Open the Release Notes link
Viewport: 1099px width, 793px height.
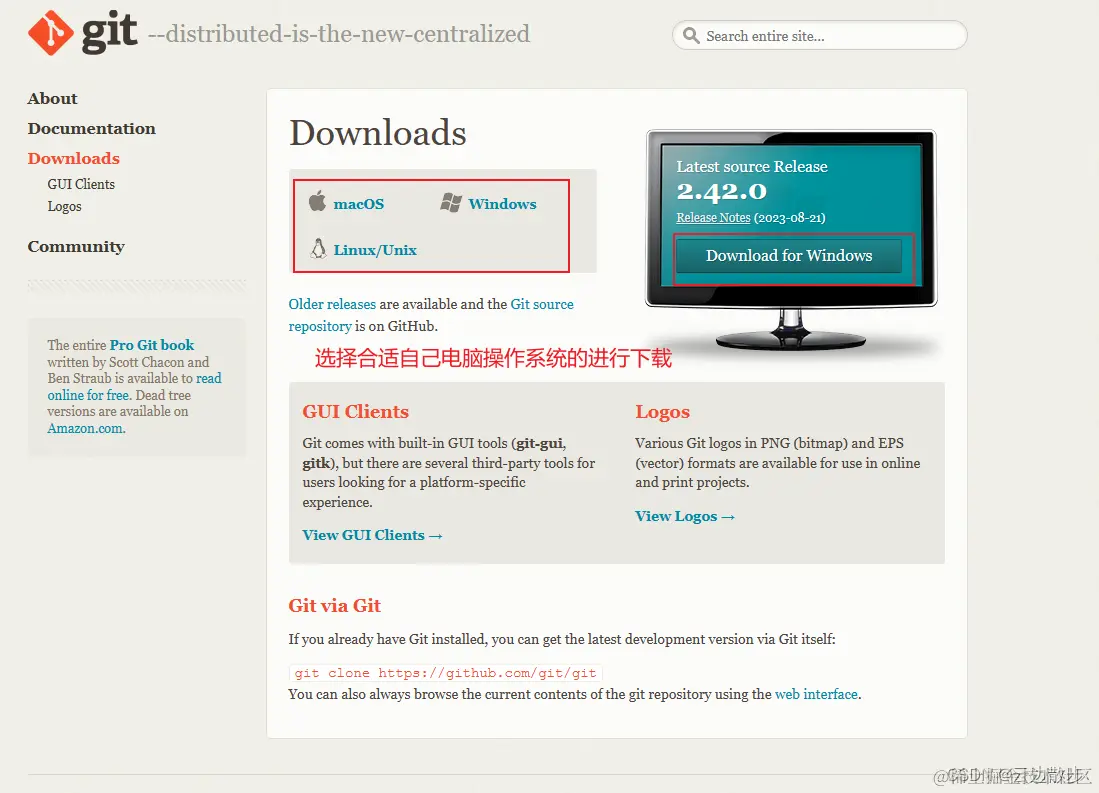[x=714, y=217]
